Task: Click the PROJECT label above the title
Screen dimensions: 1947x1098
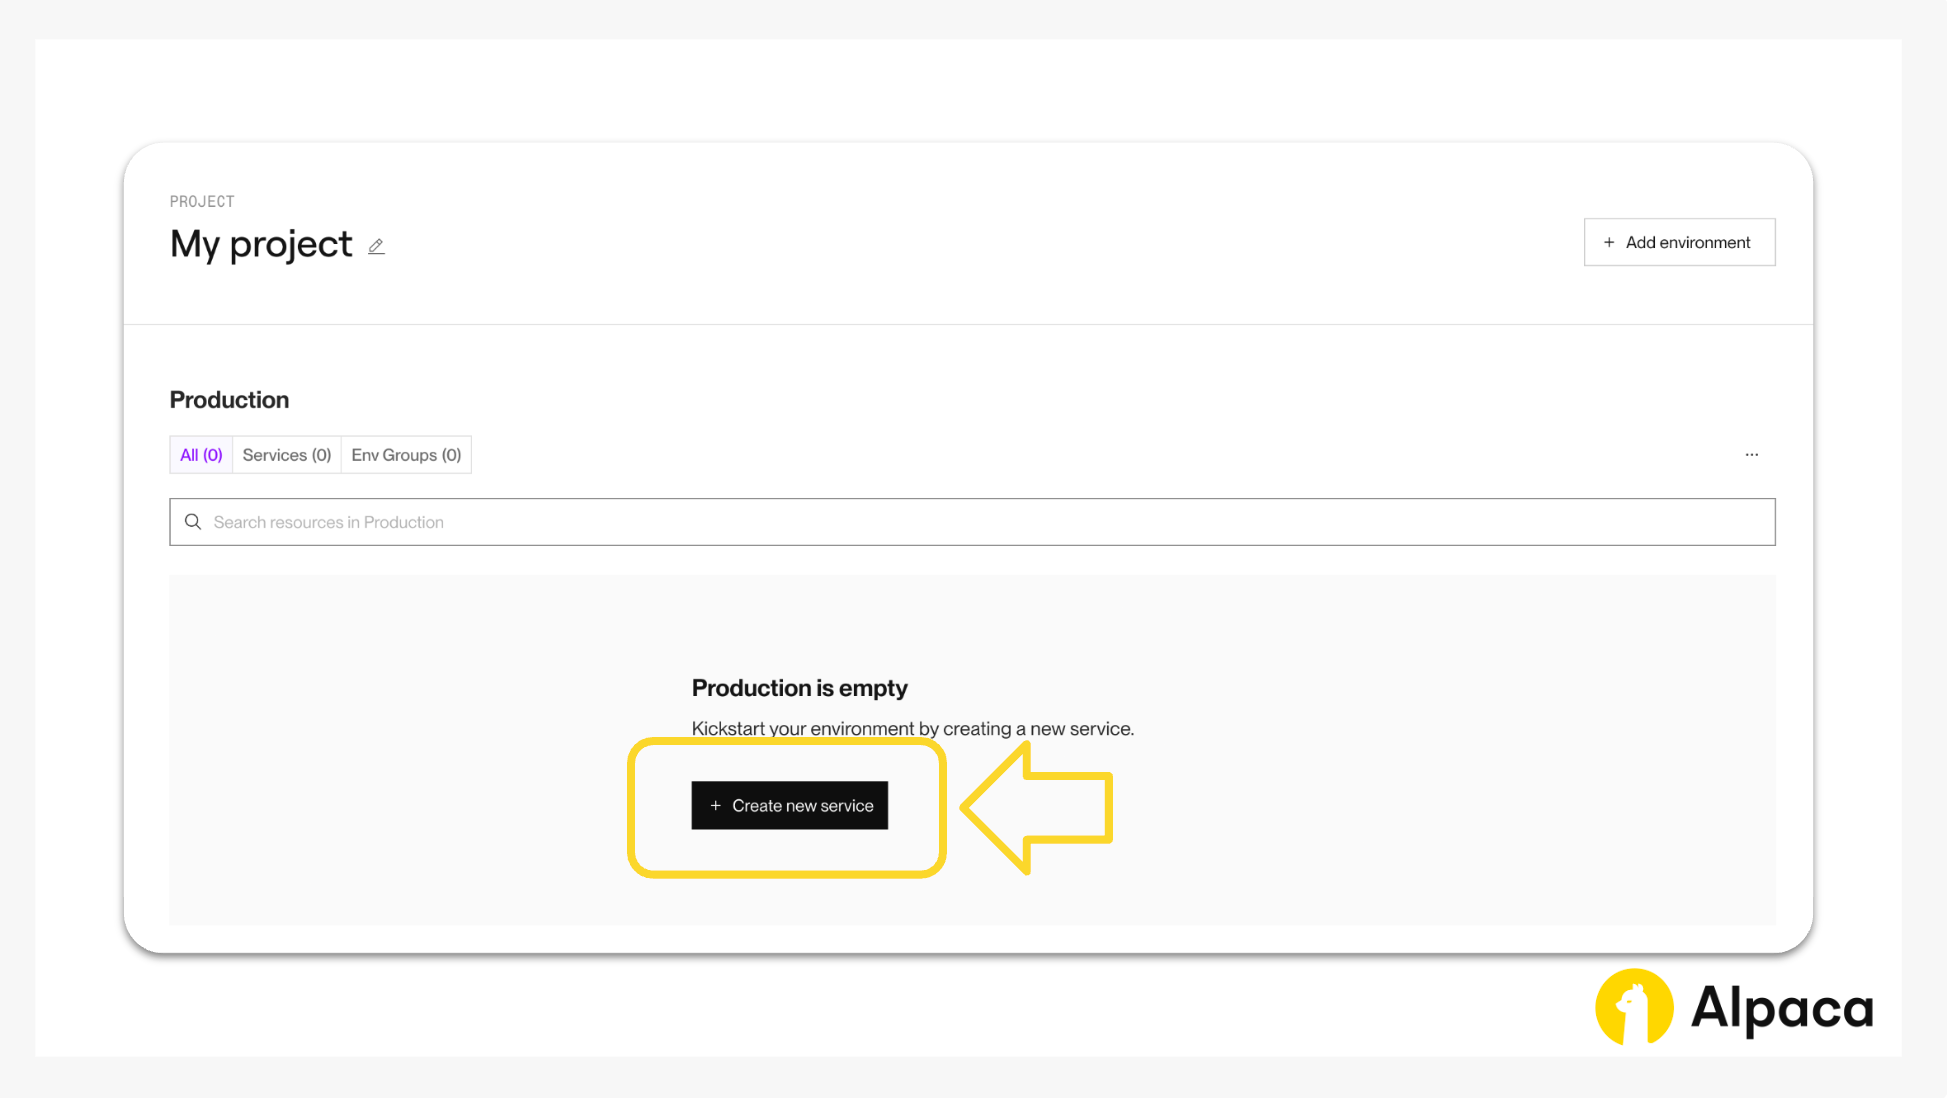Action: pos(202,202)
